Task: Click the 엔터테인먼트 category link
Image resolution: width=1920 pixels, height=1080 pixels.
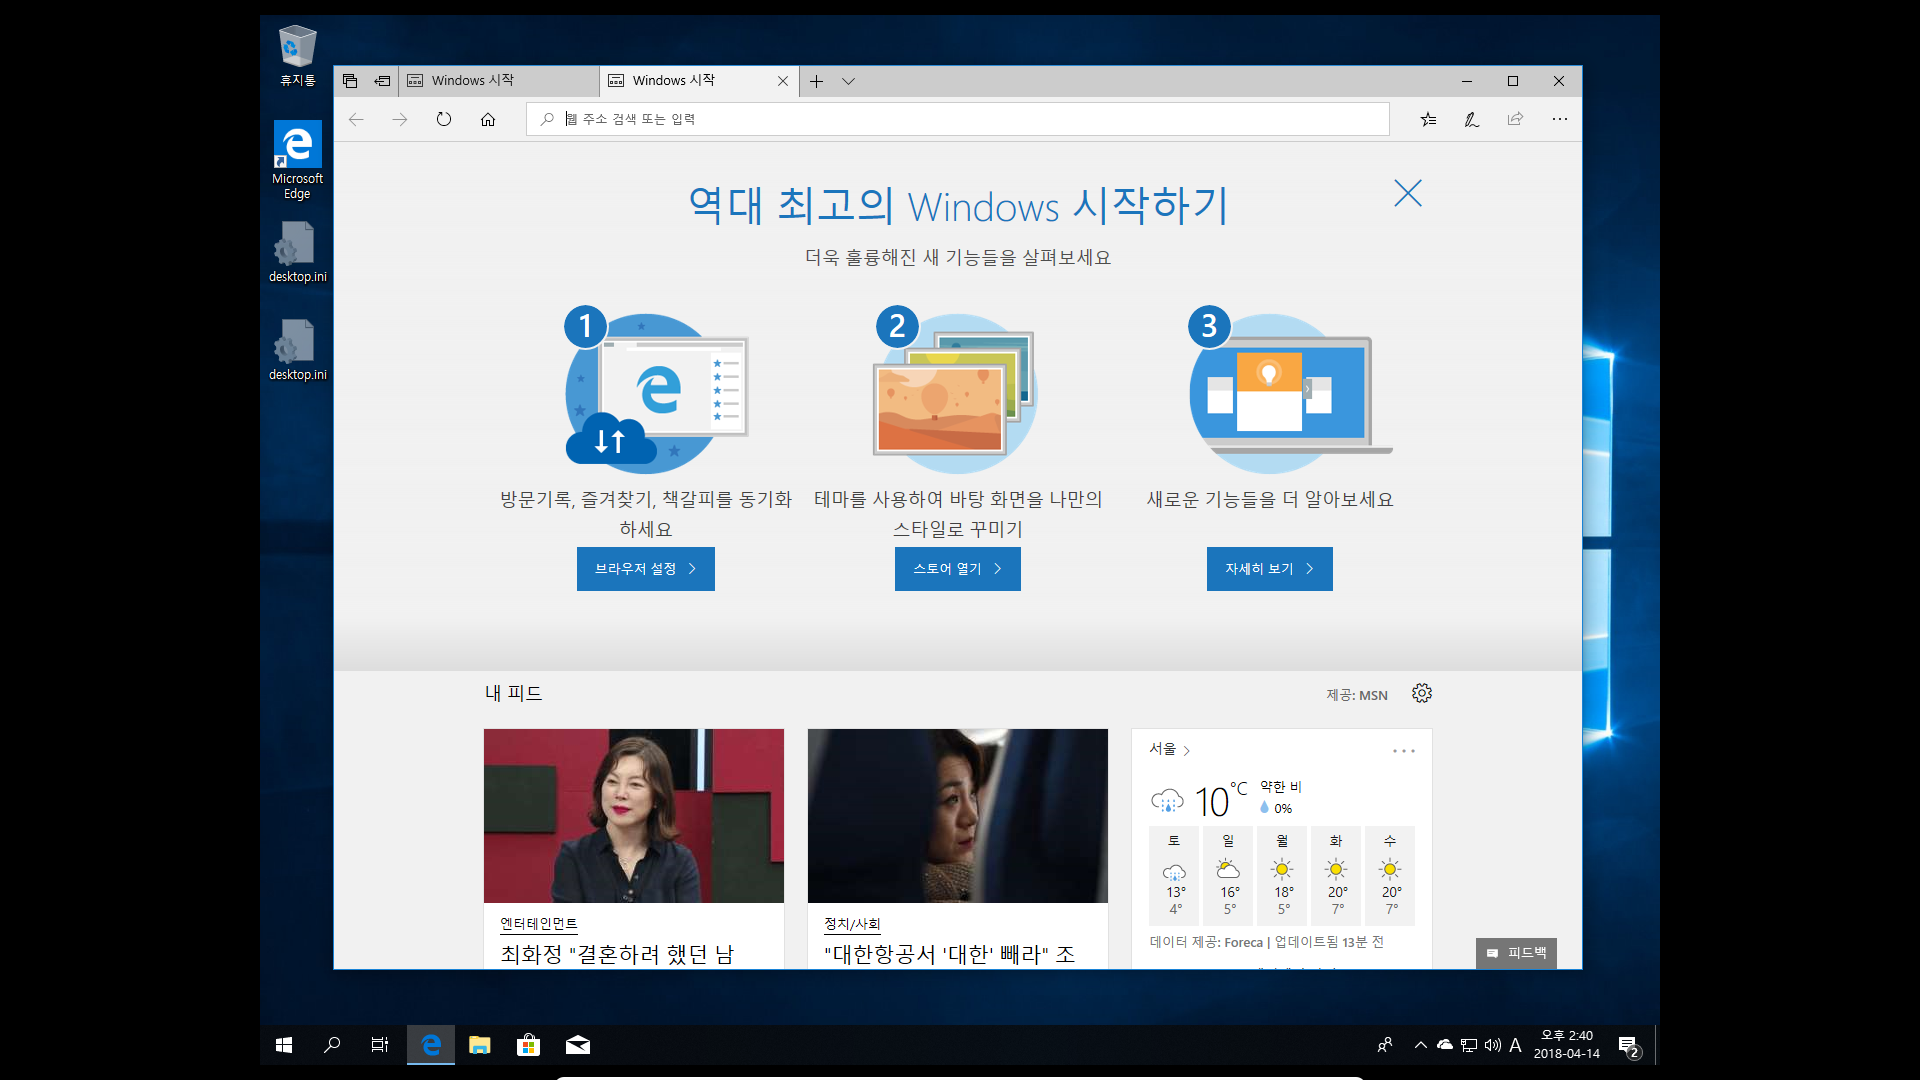Action: click(539, 924)
